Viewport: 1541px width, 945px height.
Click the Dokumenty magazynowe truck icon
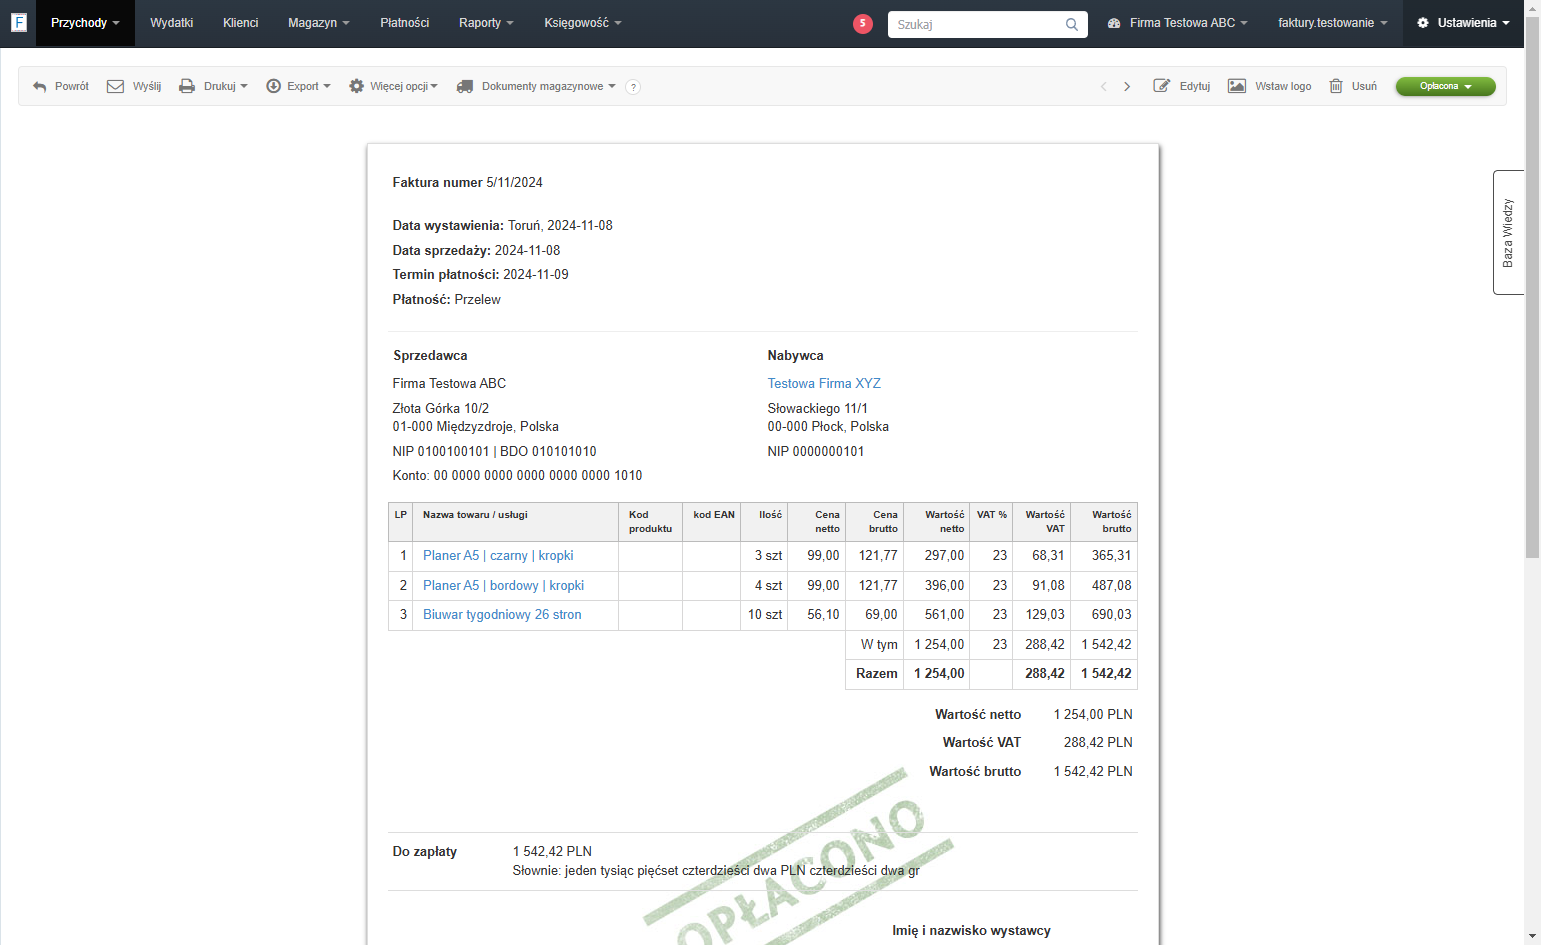pyautogui.click(x=465, y=87)
